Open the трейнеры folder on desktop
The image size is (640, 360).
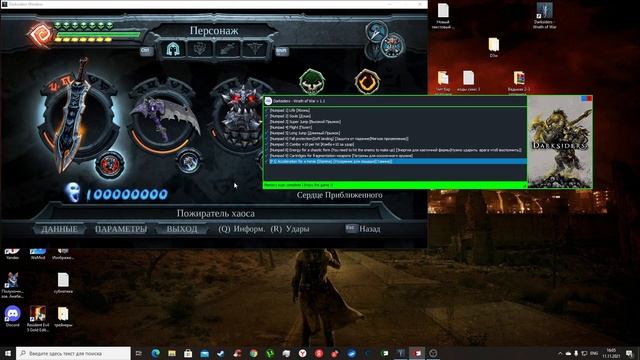63,317
